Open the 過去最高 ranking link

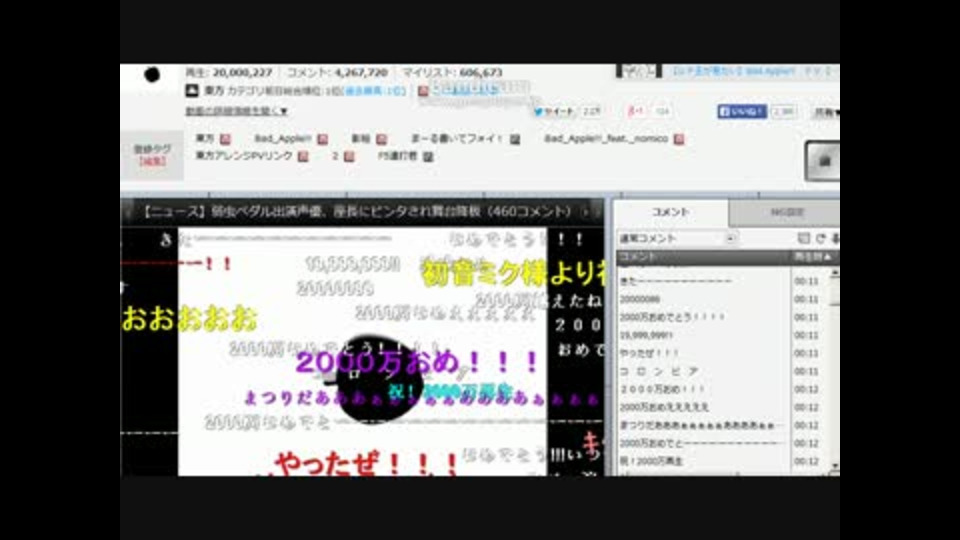pos(375,91)
